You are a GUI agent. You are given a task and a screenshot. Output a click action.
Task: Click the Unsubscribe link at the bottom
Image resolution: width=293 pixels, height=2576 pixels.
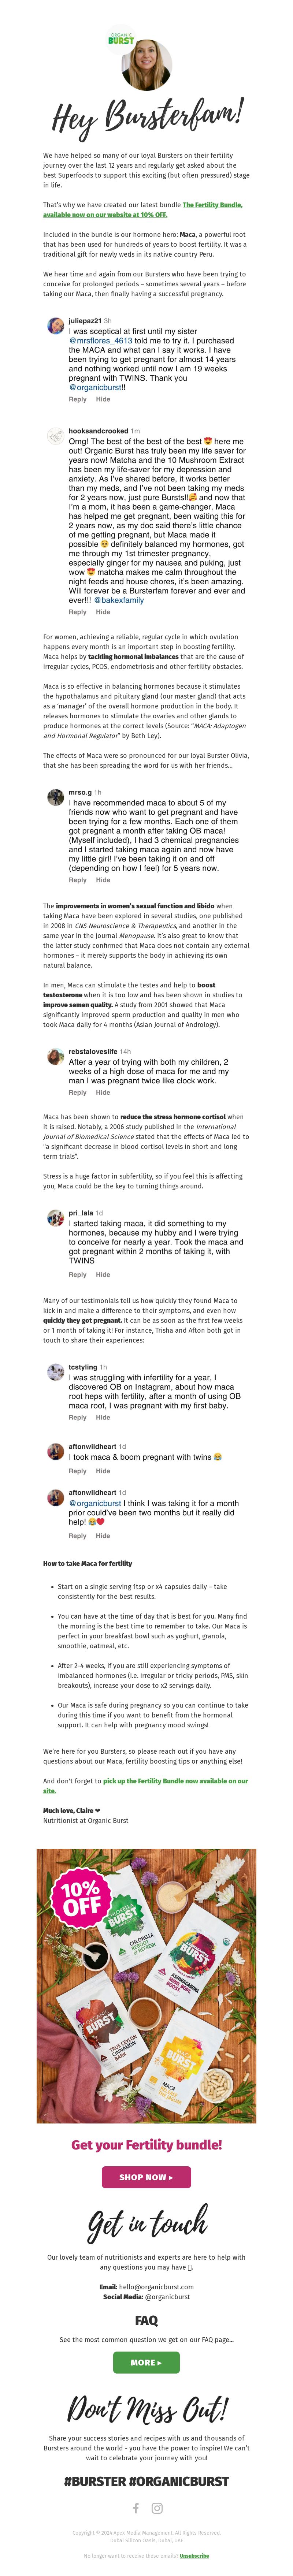(x=194, y=2556)
